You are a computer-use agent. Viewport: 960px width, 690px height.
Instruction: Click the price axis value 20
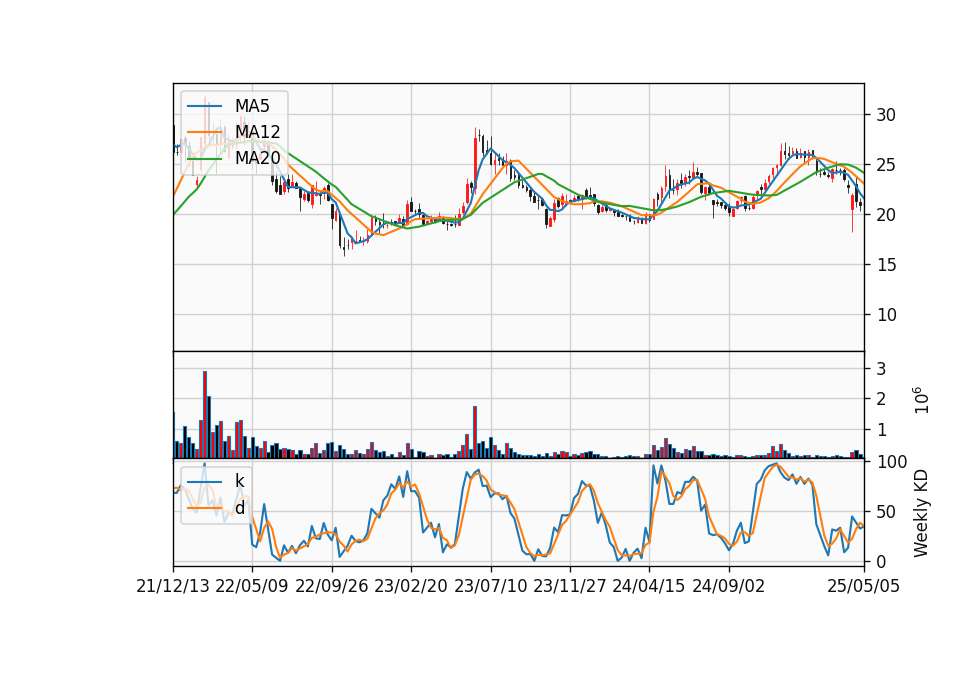coord(885,215)
